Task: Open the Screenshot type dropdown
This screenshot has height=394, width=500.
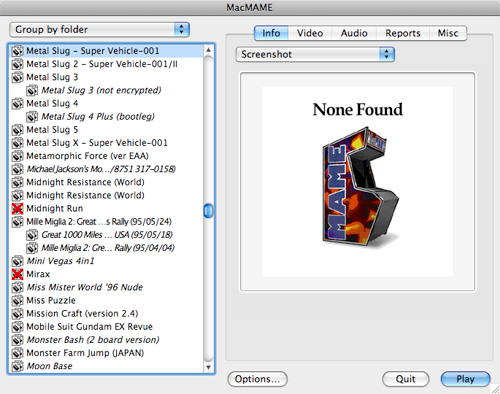Action: tap(315, 54)
